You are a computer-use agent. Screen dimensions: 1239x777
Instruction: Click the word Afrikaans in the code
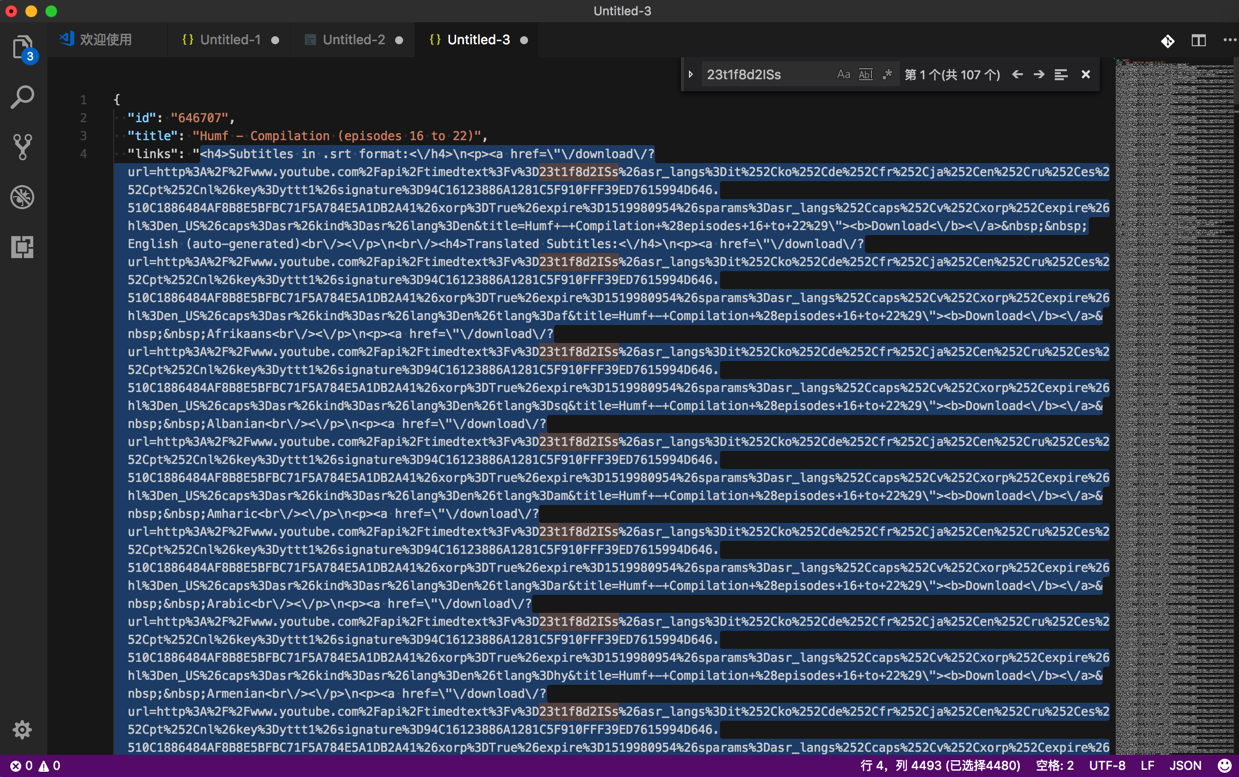(238, 334)
